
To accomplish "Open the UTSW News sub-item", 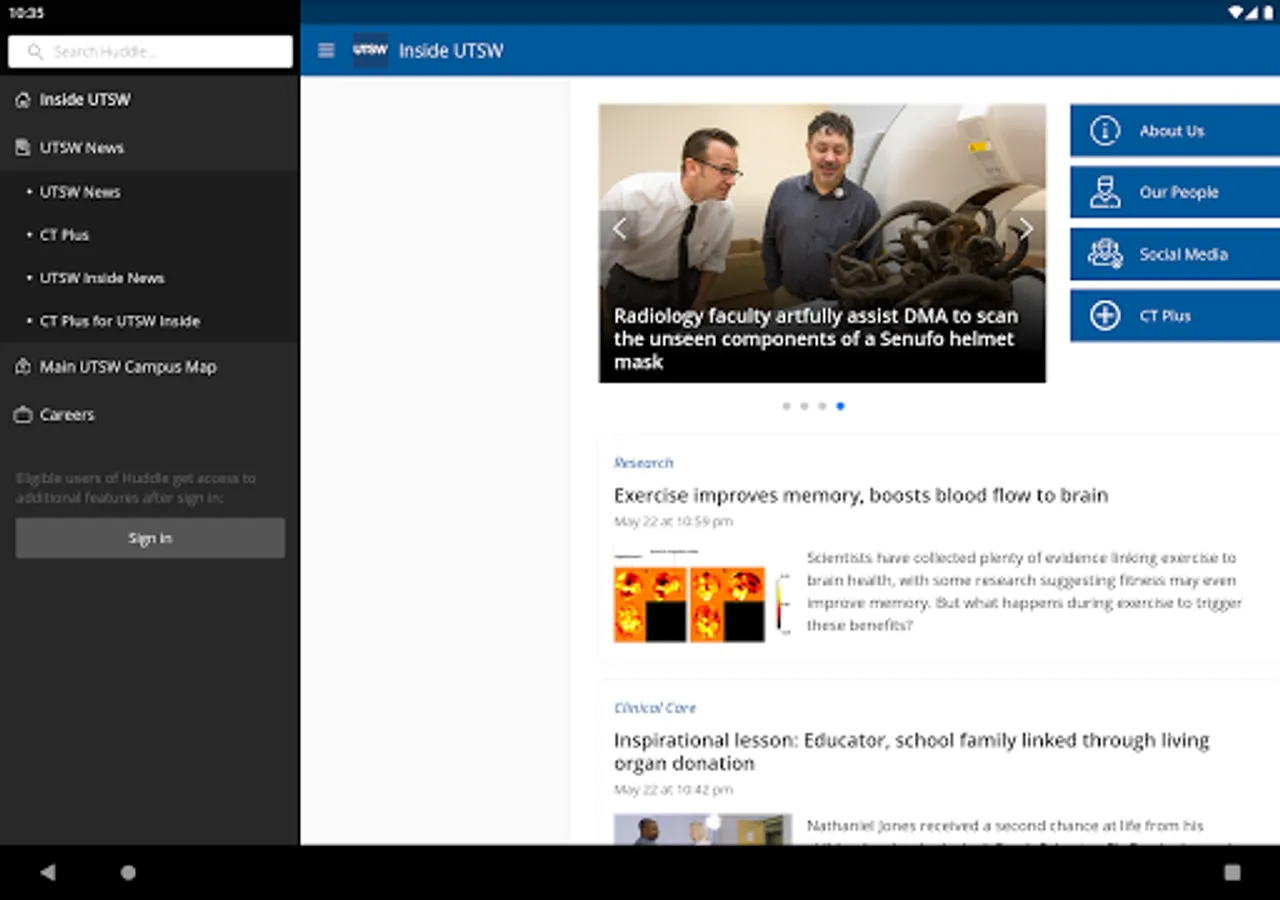I will [x=150, y=192].
